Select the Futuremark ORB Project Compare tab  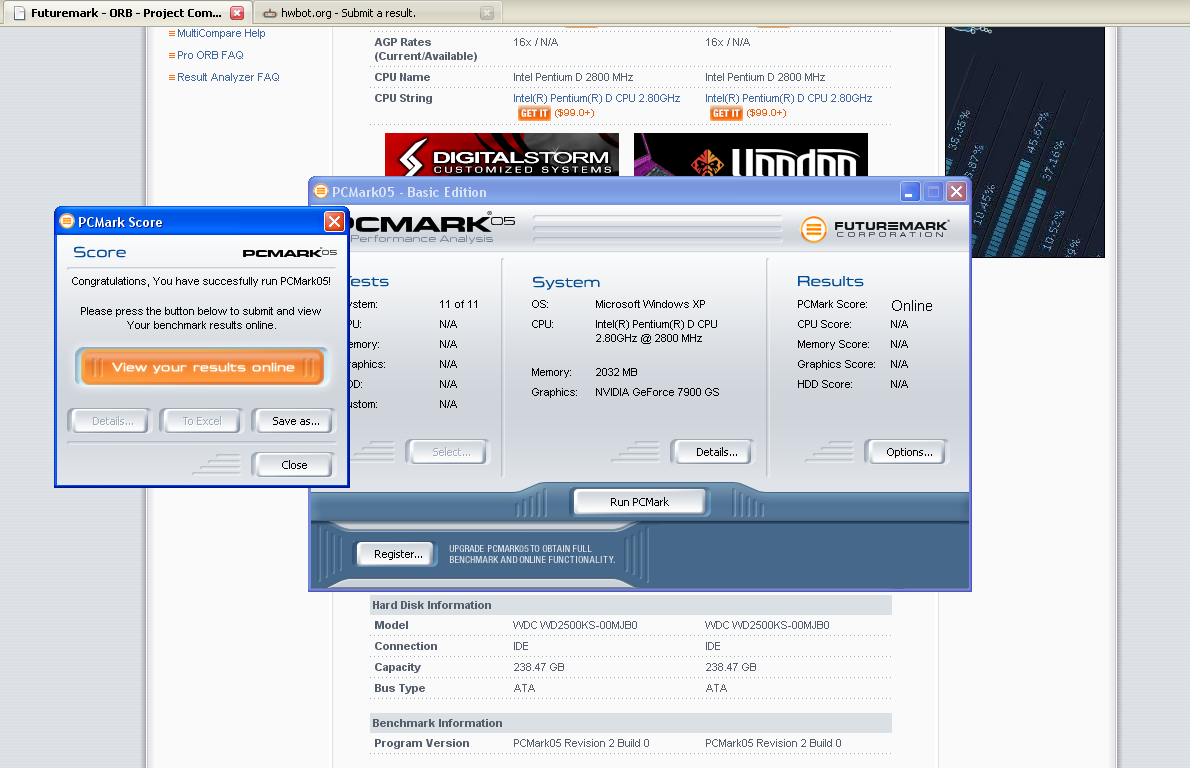click(x=127, y=13)
